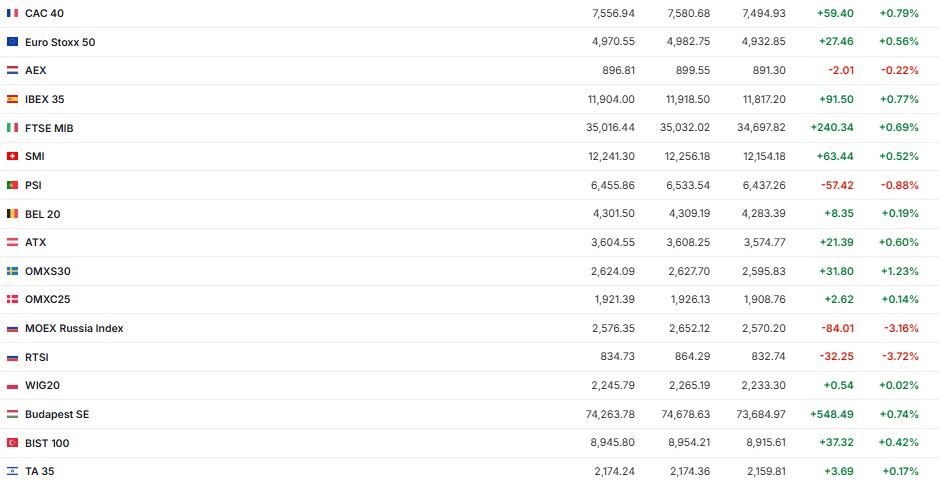Click the RTSI index name
Viewport: 939px width, 482px height.
[x=37, y=357]
